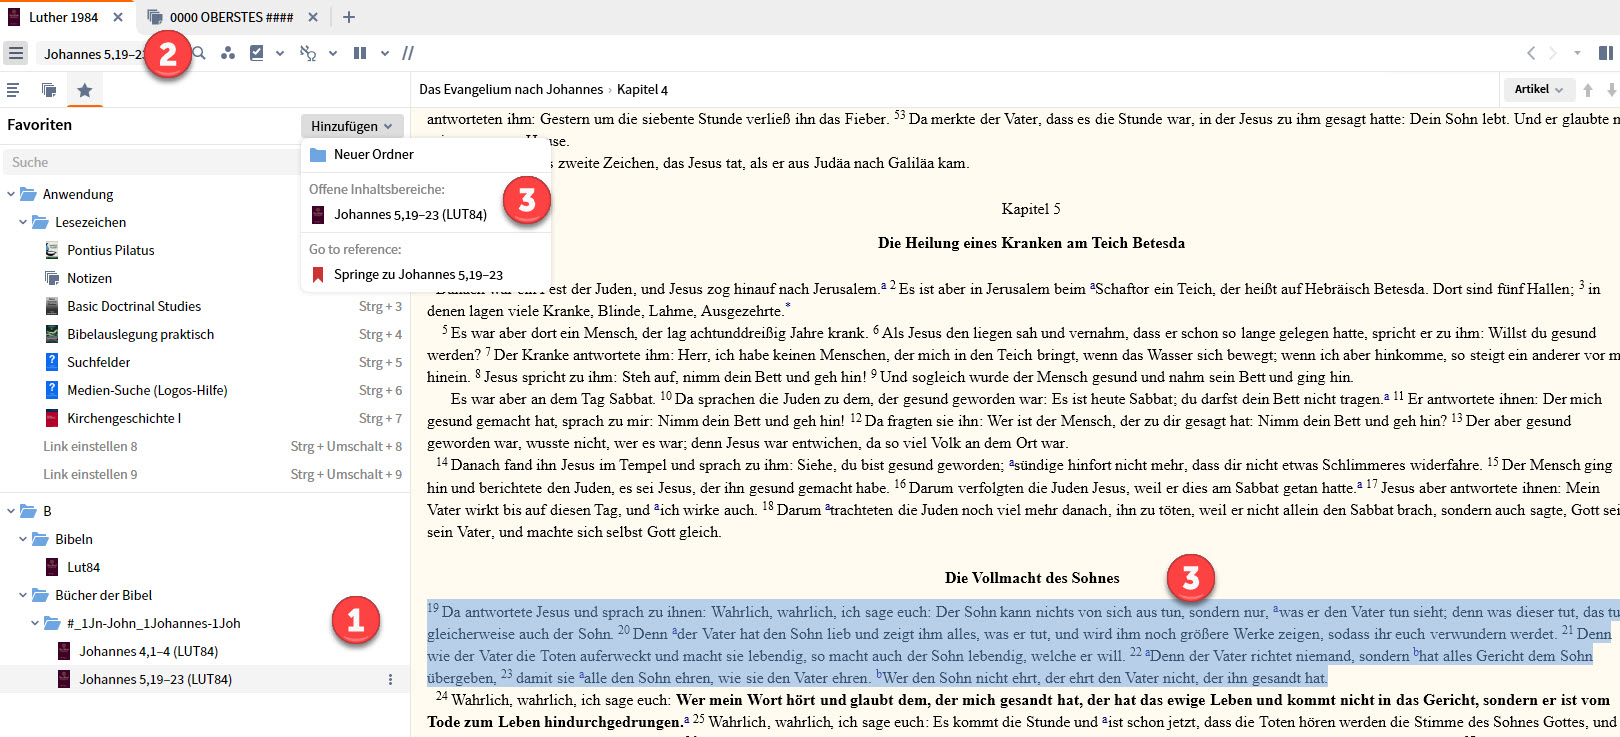Click the Die Vollmacht des Sohnes heading

point(1032,578)
